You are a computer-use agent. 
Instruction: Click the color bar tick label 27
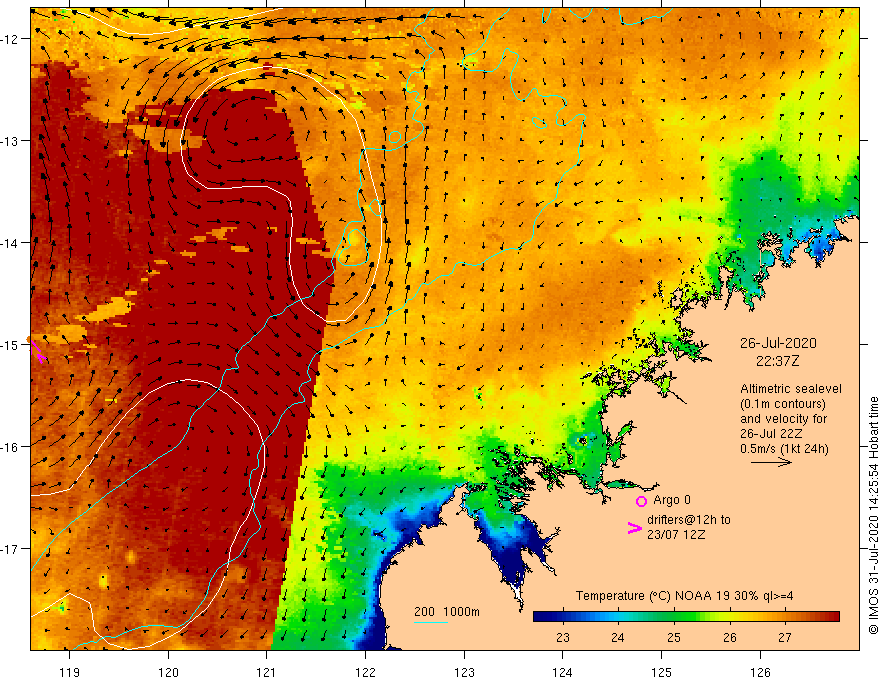[785, 637]
